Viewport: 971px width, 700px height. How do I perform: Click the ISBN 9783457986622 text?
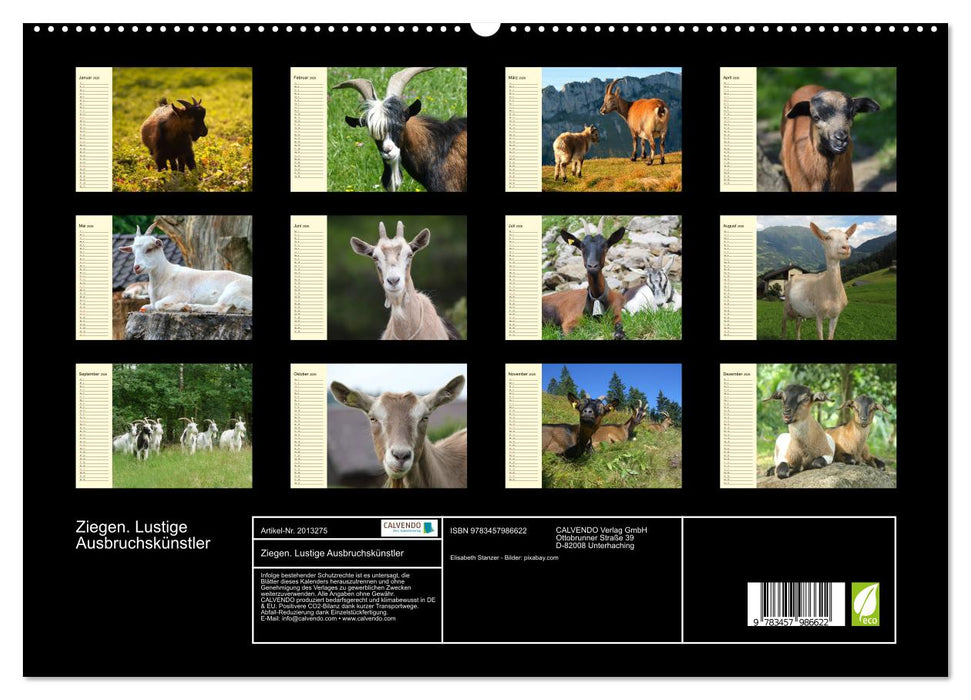coord(488,530)
